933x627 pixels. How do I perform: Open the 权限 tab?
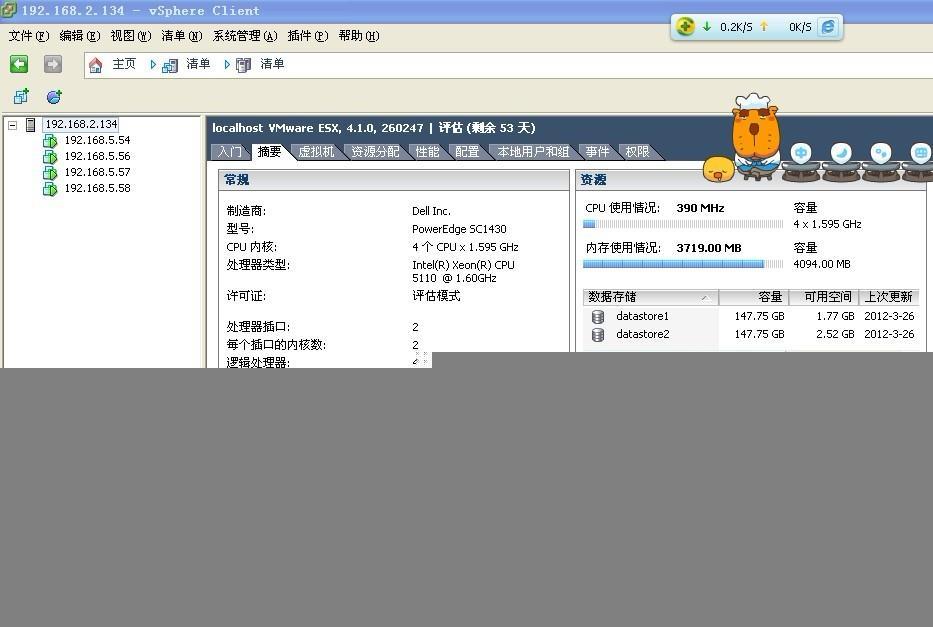(637, 152)
